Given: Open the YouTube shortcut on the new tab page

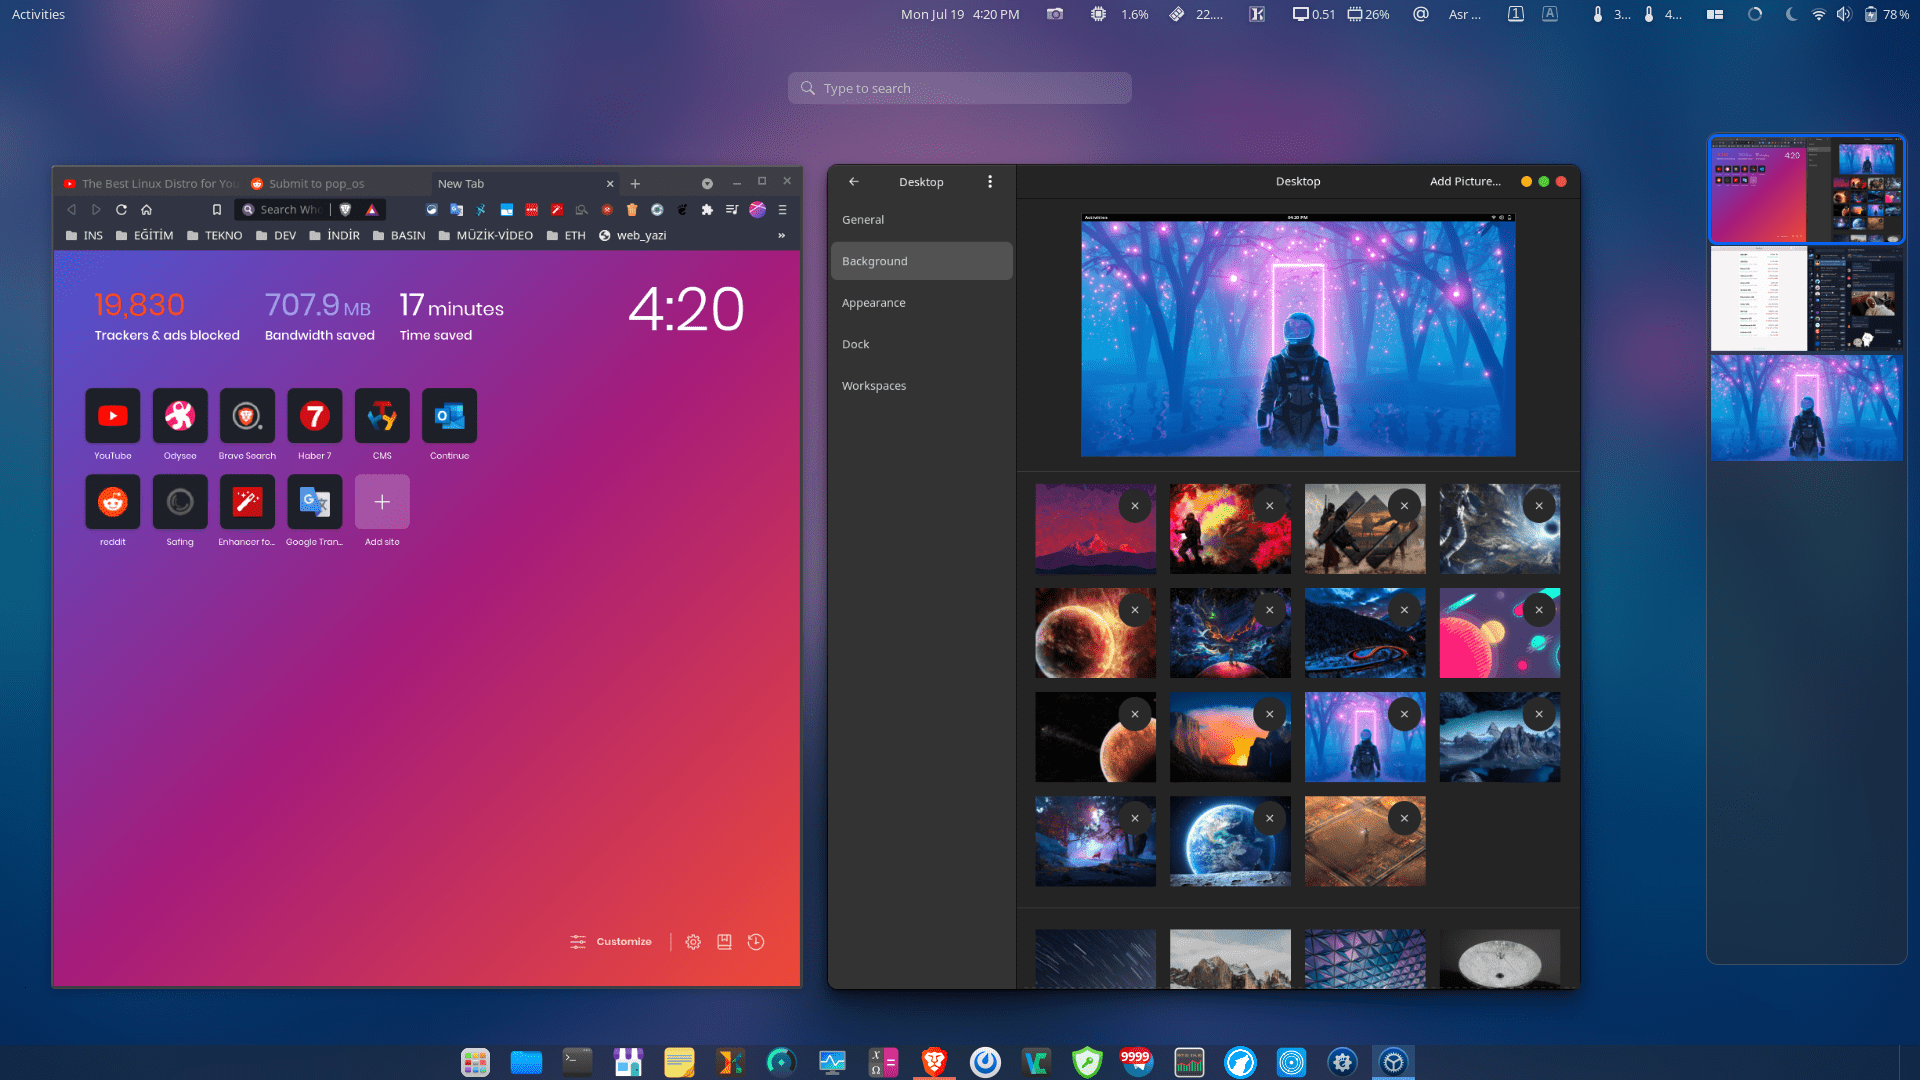Looking at the screenshot, I should pyautogui.click(x=112, y=417).
